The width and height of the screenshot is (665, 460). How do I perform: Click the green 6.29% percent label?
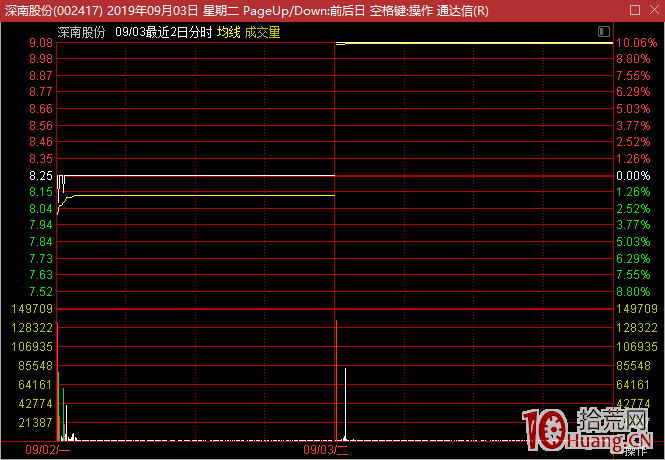633,259
